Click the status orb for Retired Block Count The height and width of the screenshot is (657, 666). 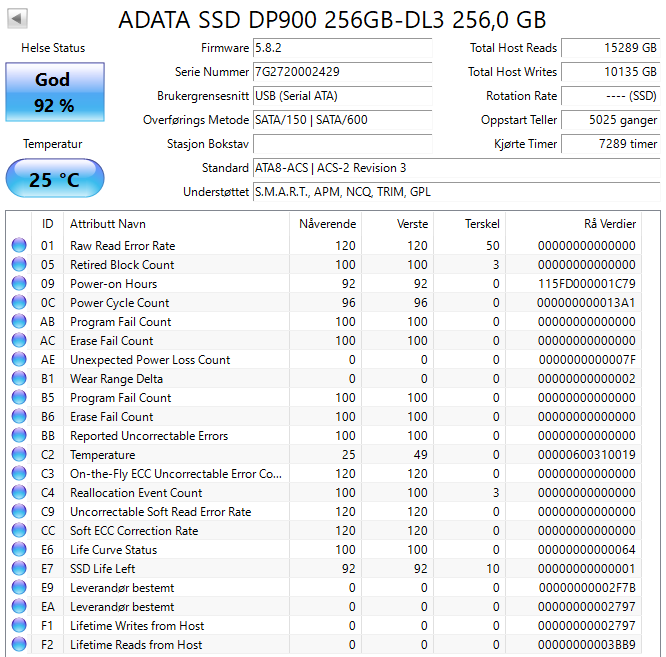click(x=19, y=264)
